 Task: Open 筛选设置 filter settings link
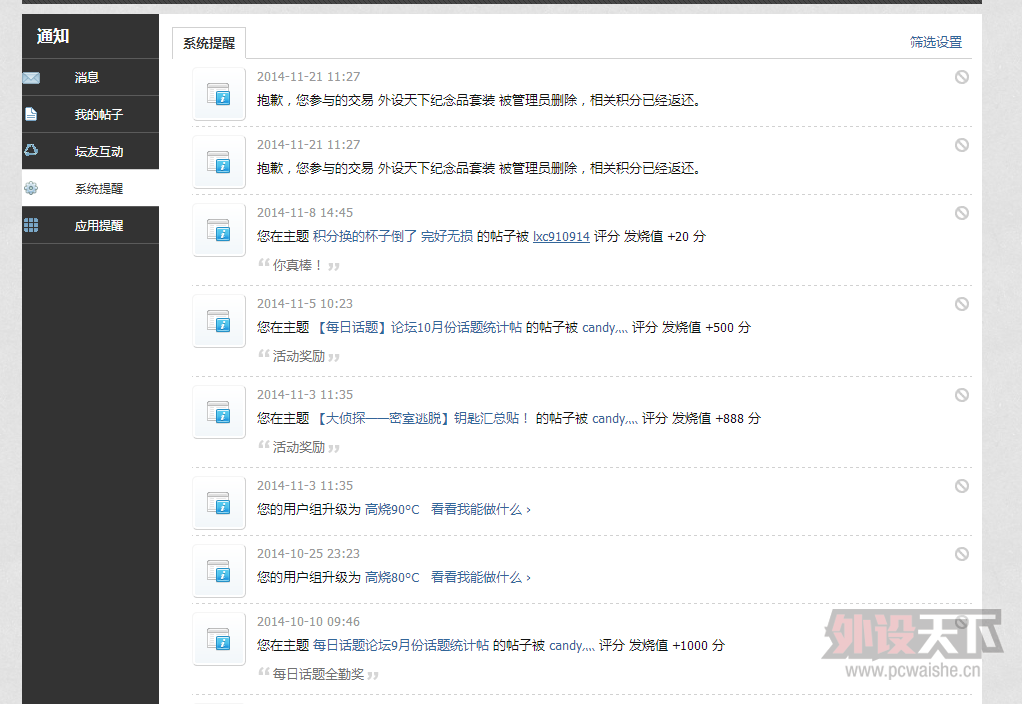[935, 42]
